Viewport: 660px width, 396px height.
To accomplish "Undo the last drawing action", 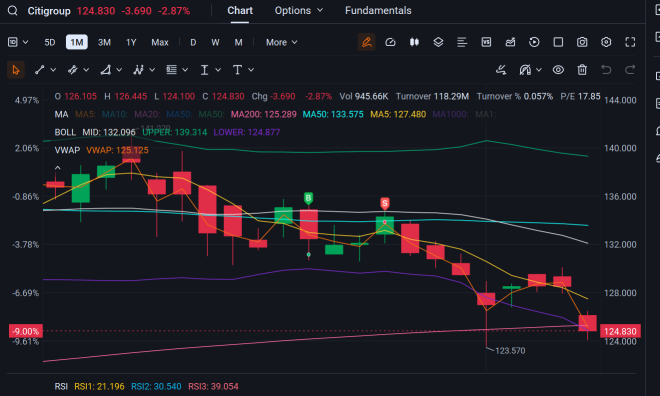I will (606, 70).
